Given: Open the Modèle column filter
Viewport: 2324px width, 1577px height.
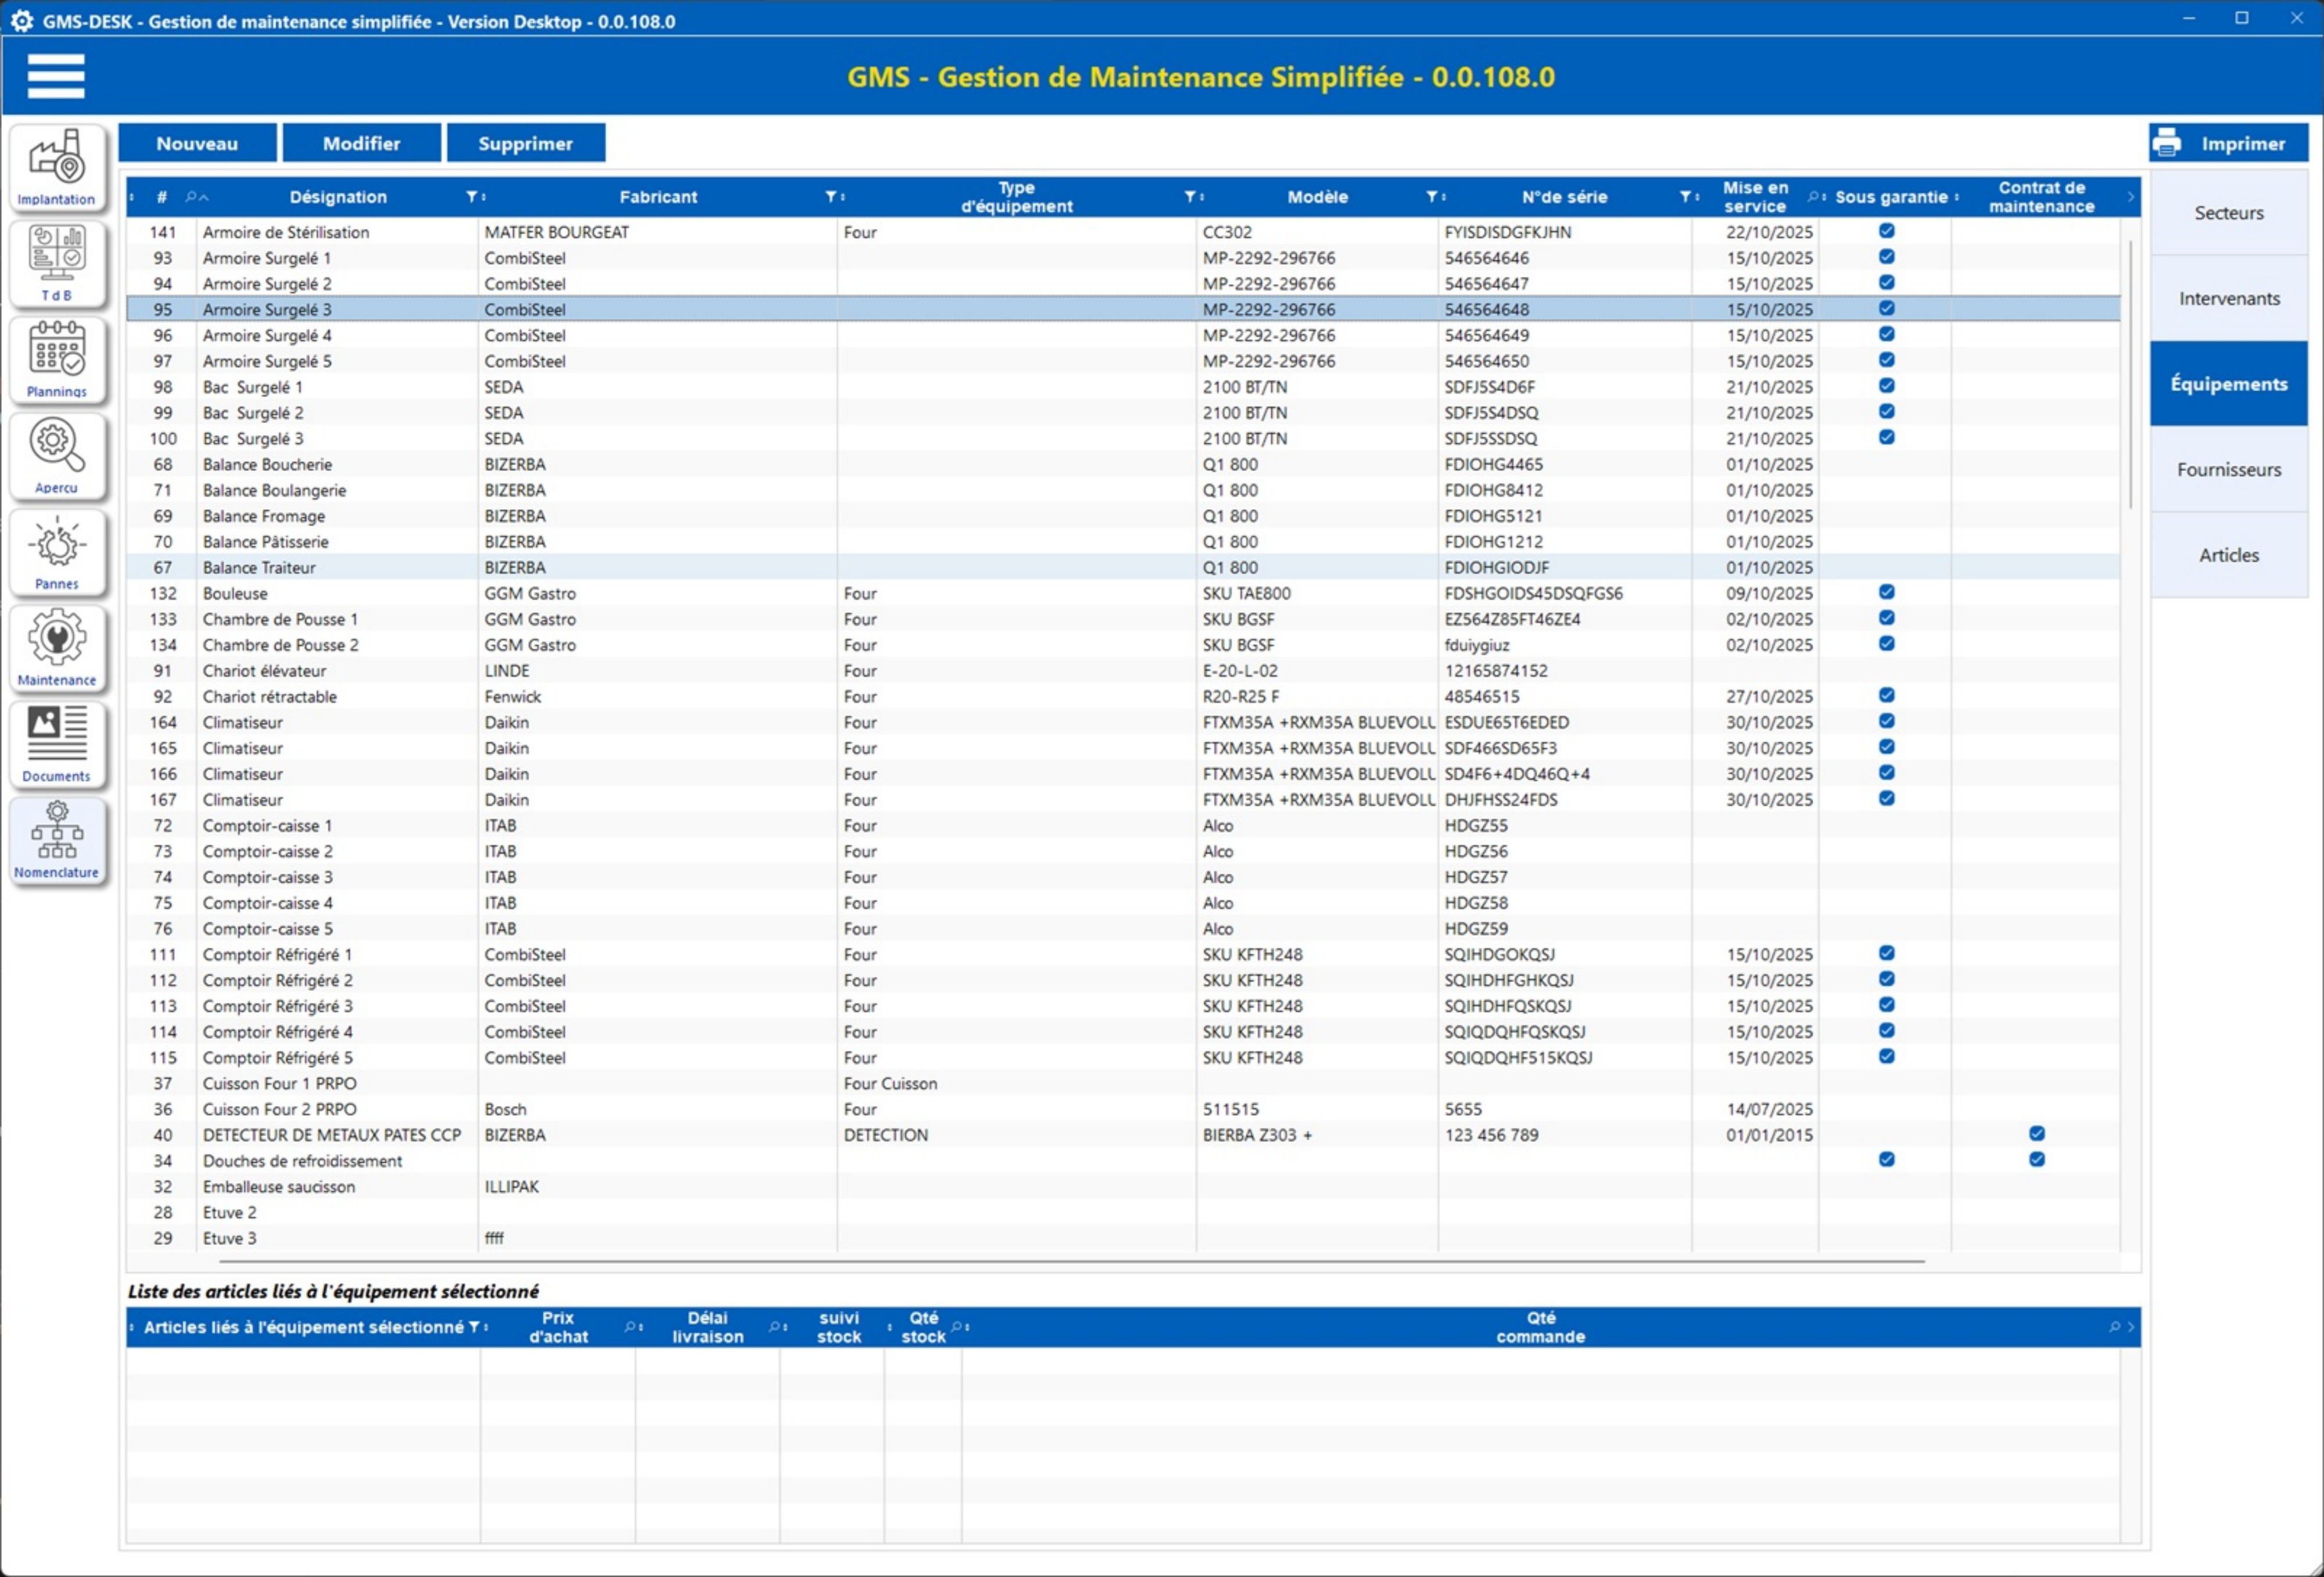Looking at the screenshot, I should (1431, 197).
